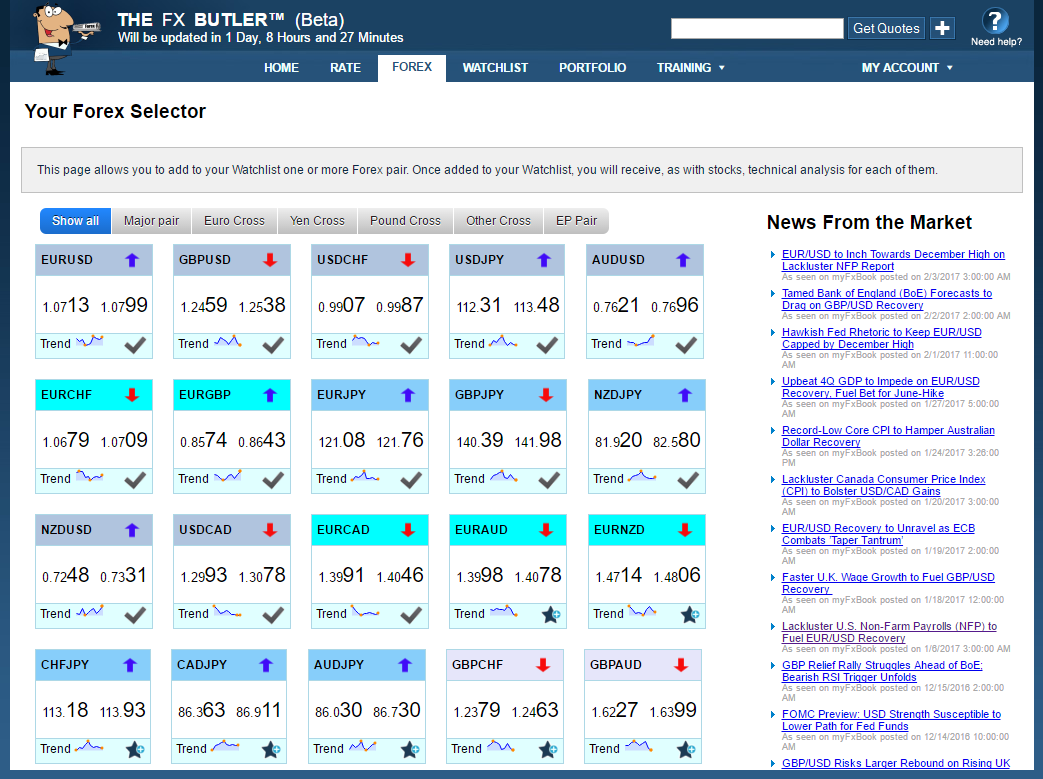Click the GBPCHF pair name
Image resolution: width=1043 pixels, height=779 pixels.
pos(477,665)
